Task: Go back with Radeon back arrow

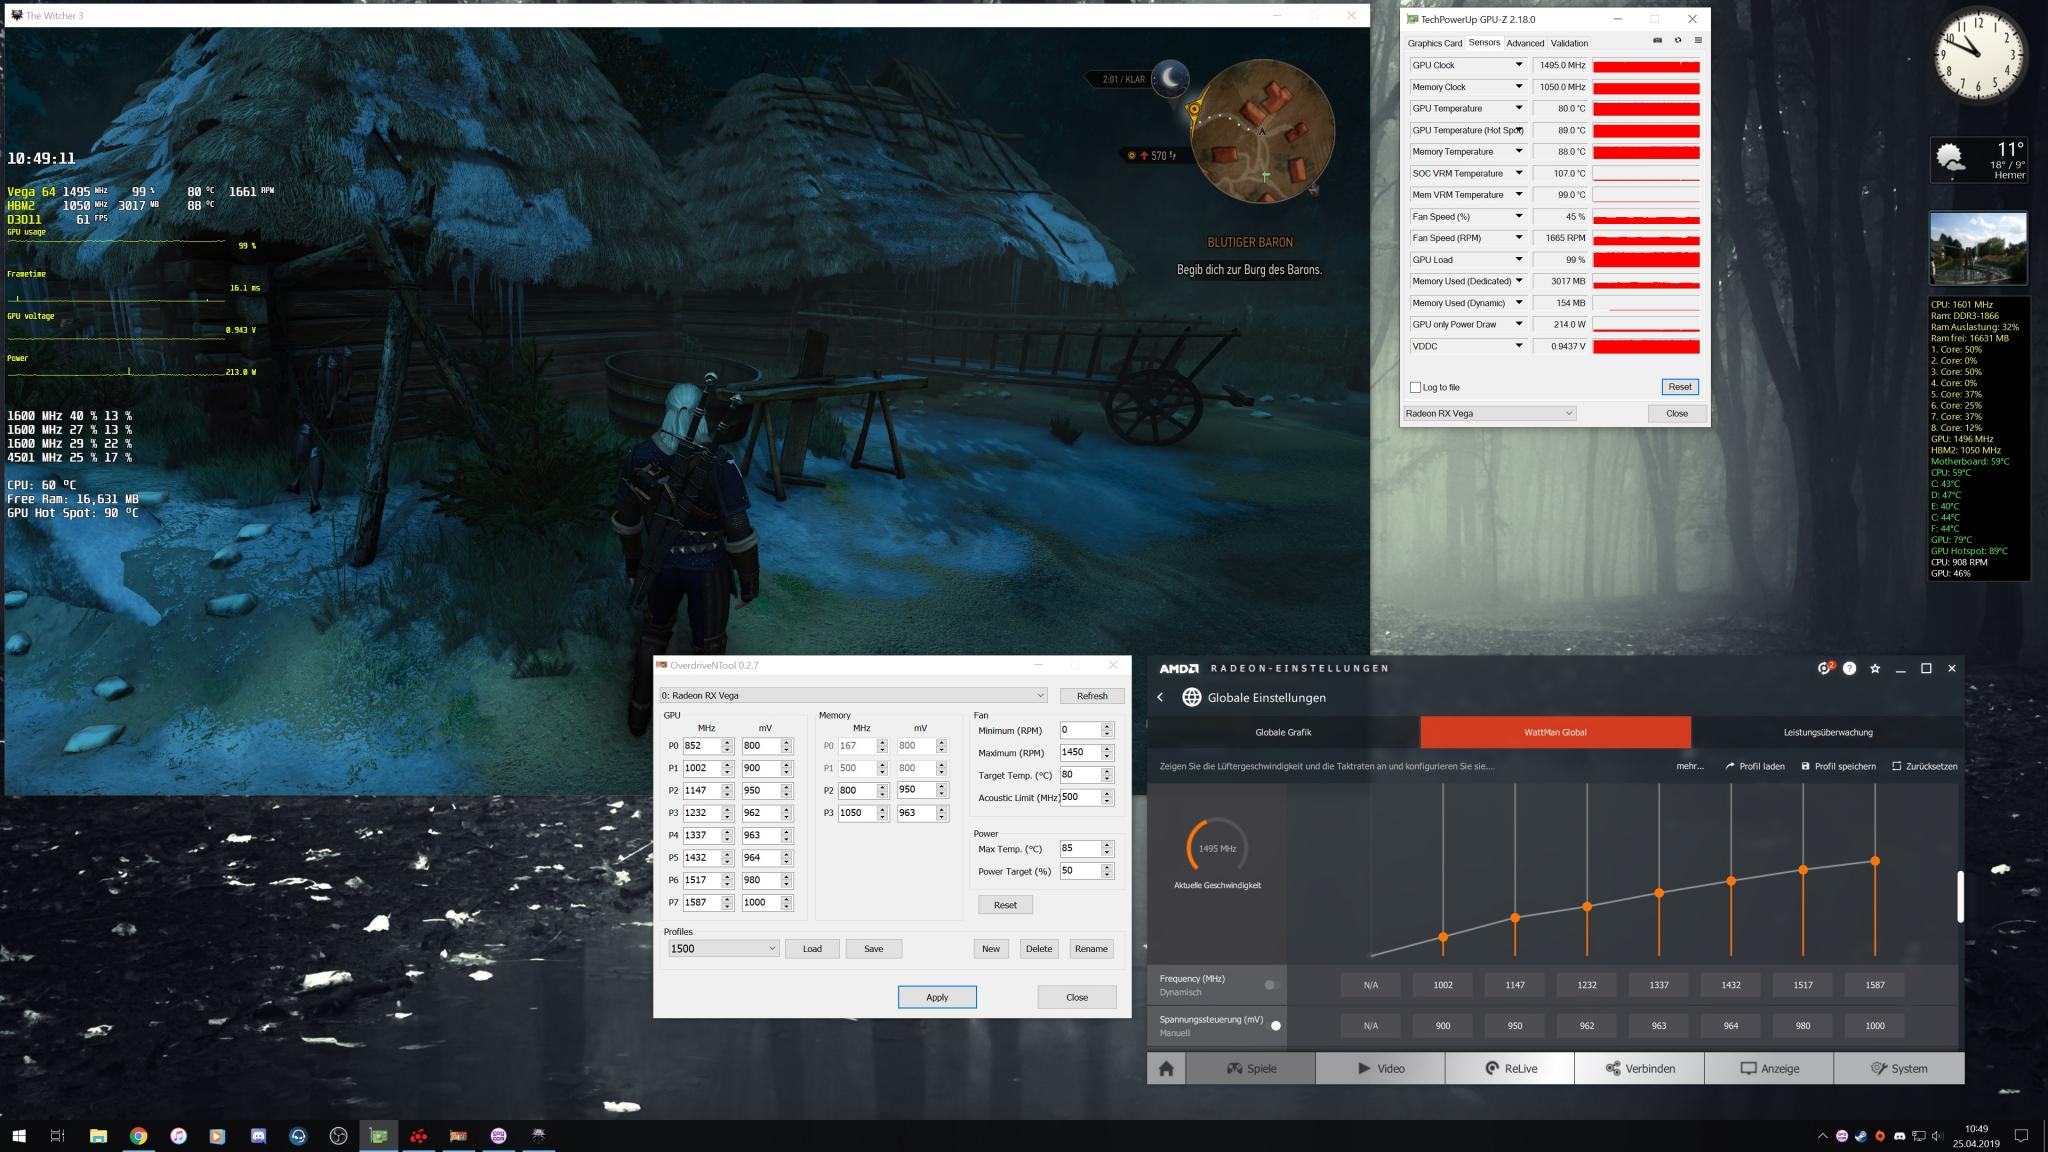Action: point(1160,697)
